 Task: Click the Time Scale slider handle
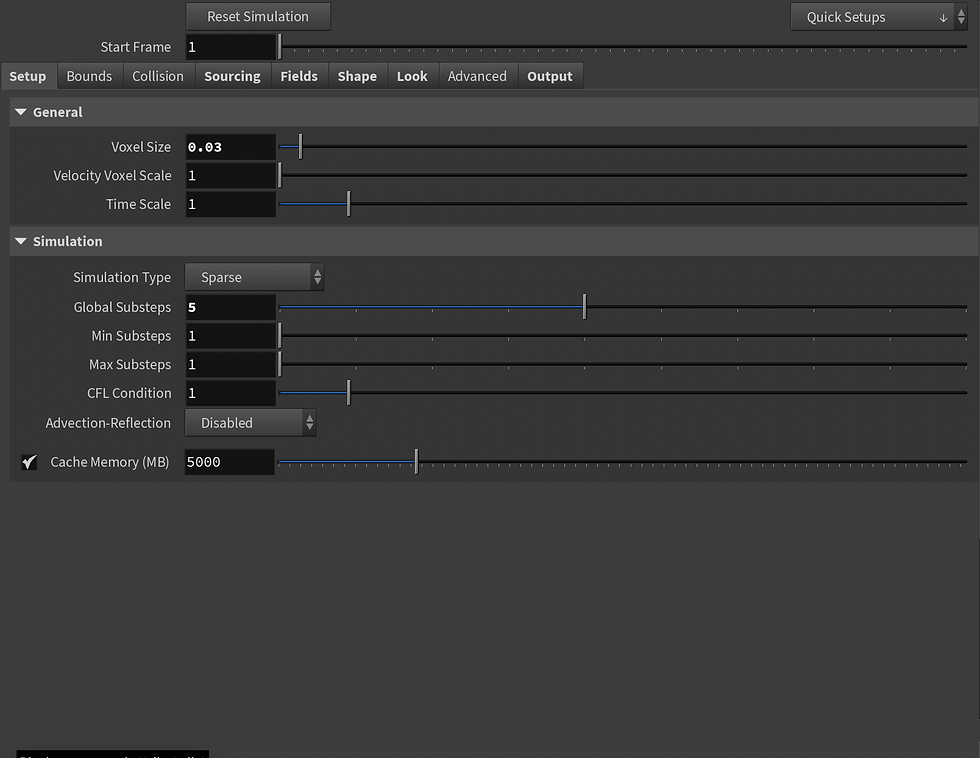(x=349, y=204)
